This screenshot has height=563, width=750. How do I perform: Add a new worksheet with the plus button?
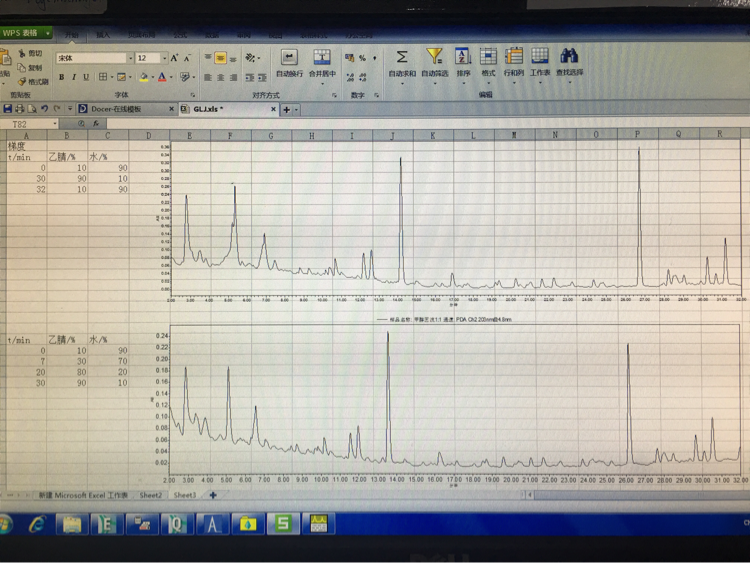tap(213, 495)
